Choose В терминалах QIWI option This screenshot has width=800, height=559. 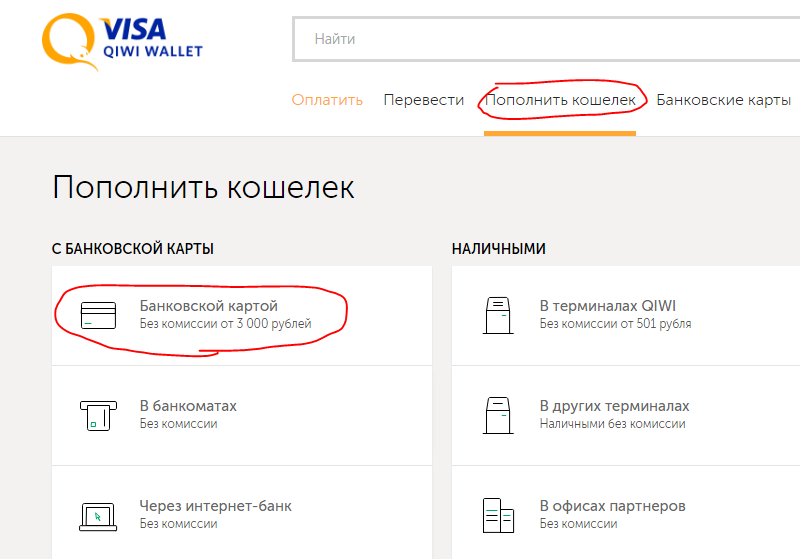[x=626, y=315]
